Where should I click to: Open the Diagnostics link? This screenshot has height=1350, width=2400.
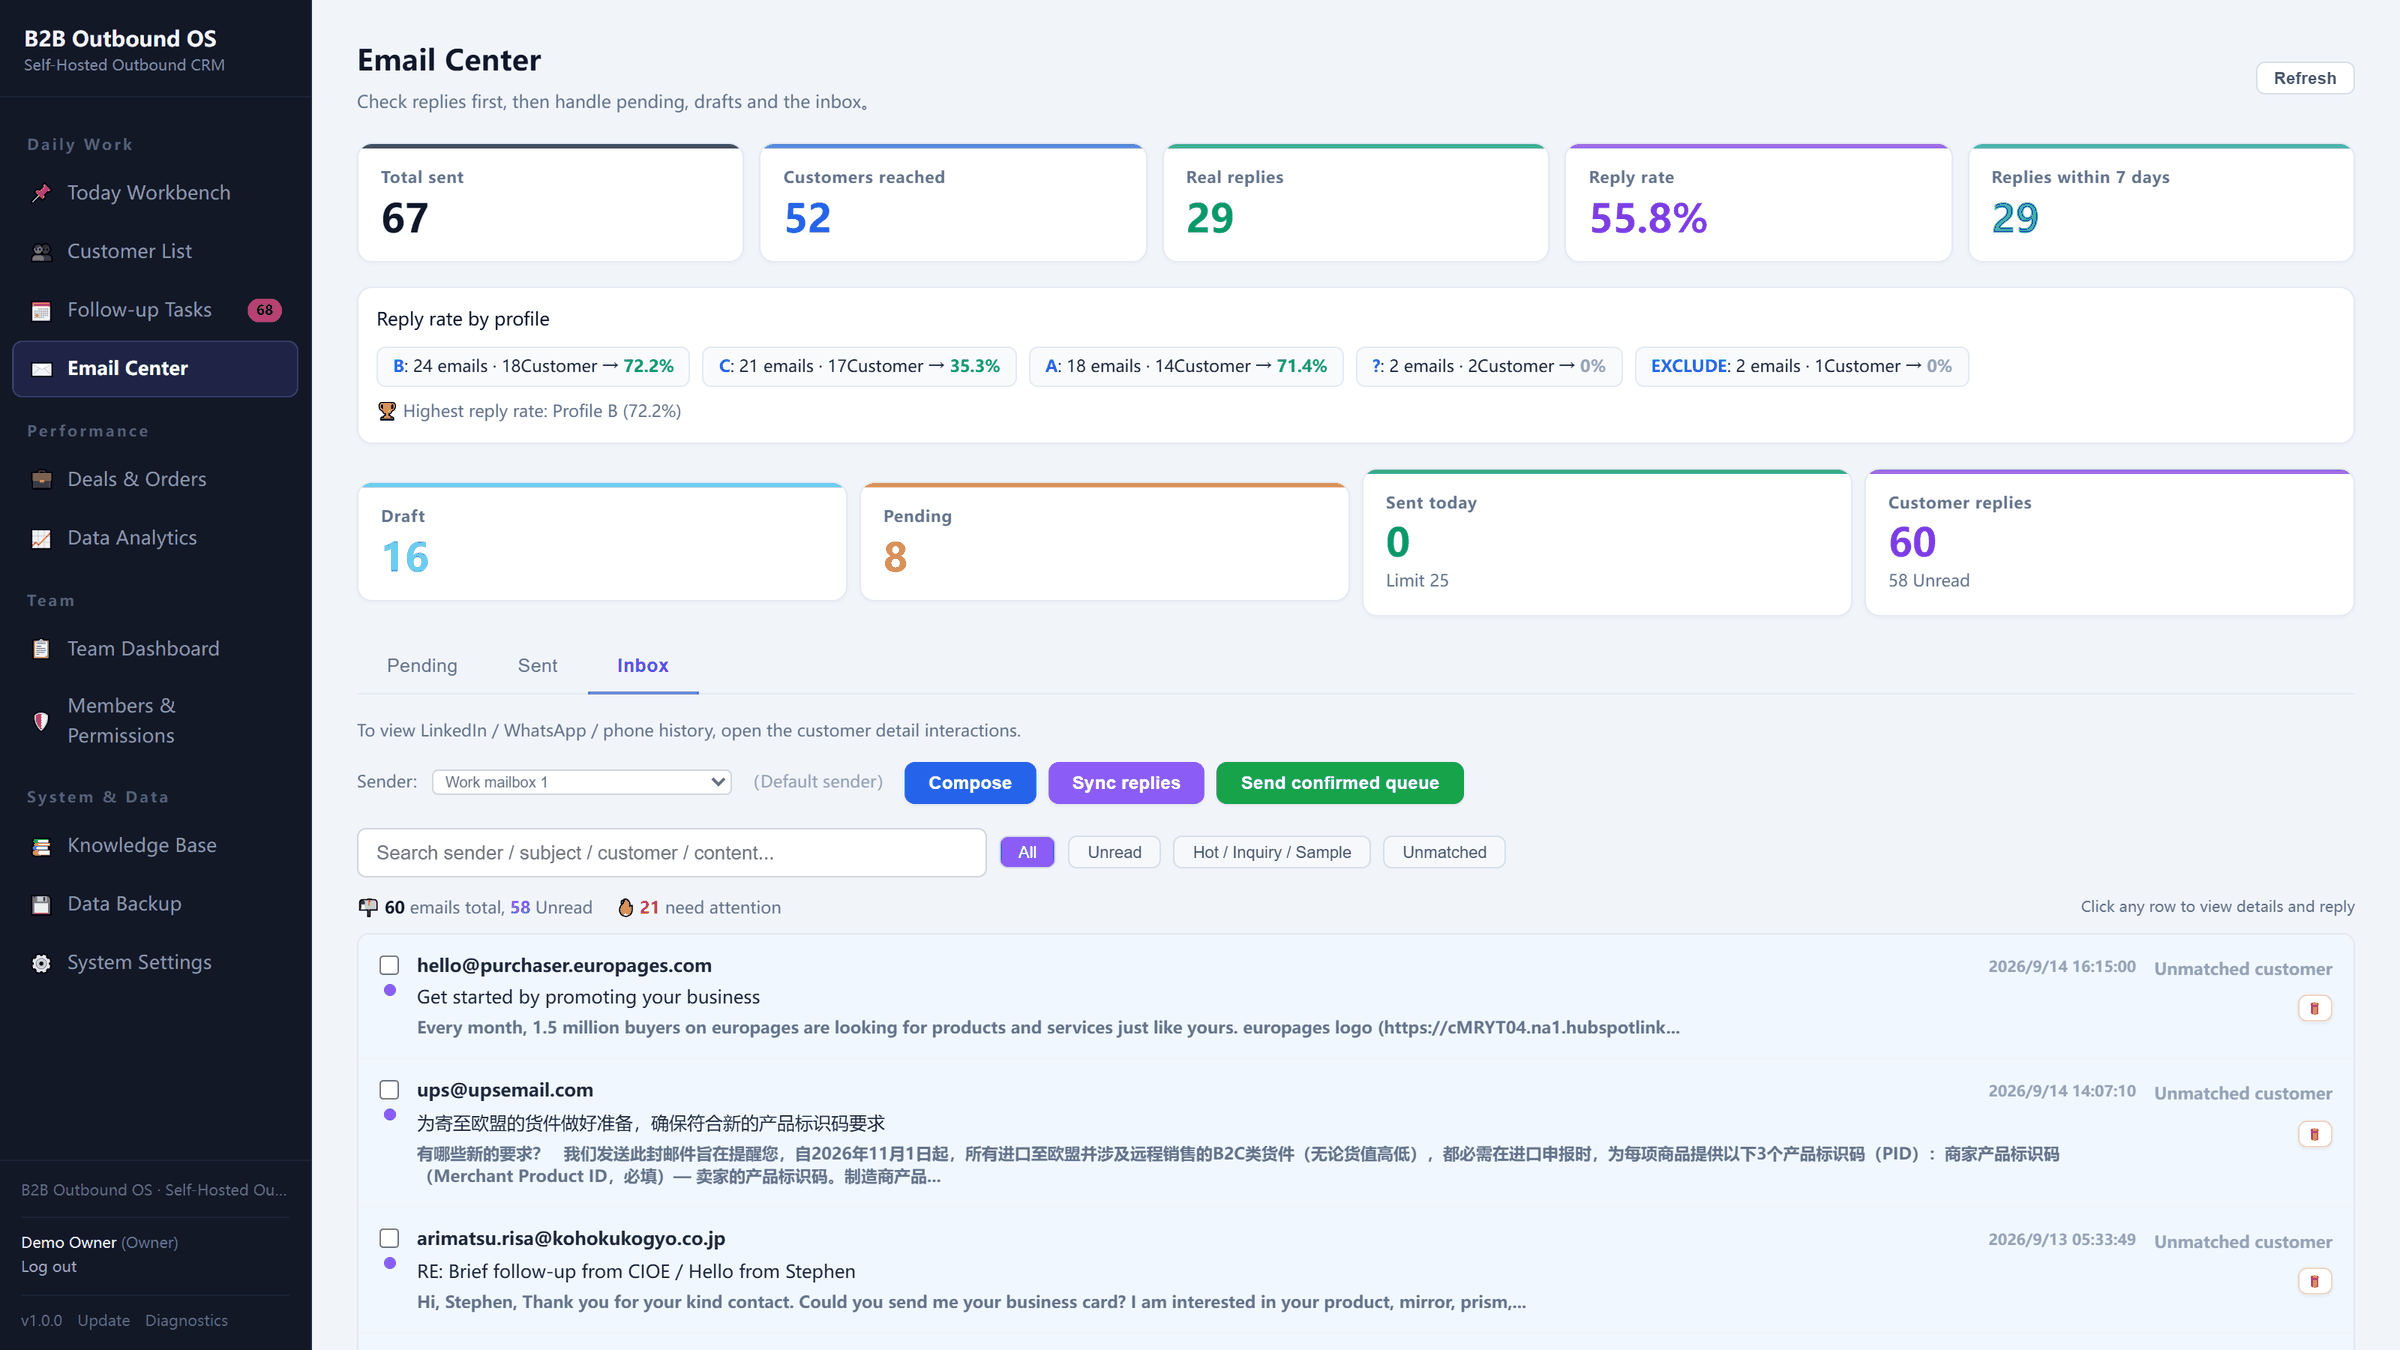(x=186, y=1321)
